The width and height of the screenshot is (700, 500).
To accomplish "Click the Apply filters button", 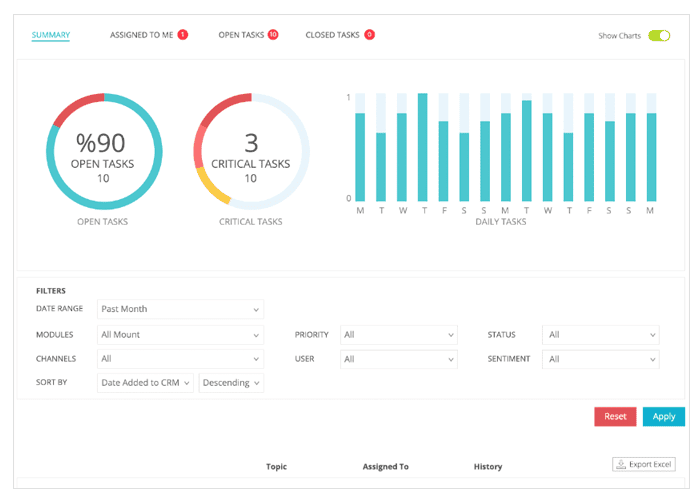I will 664,417.
